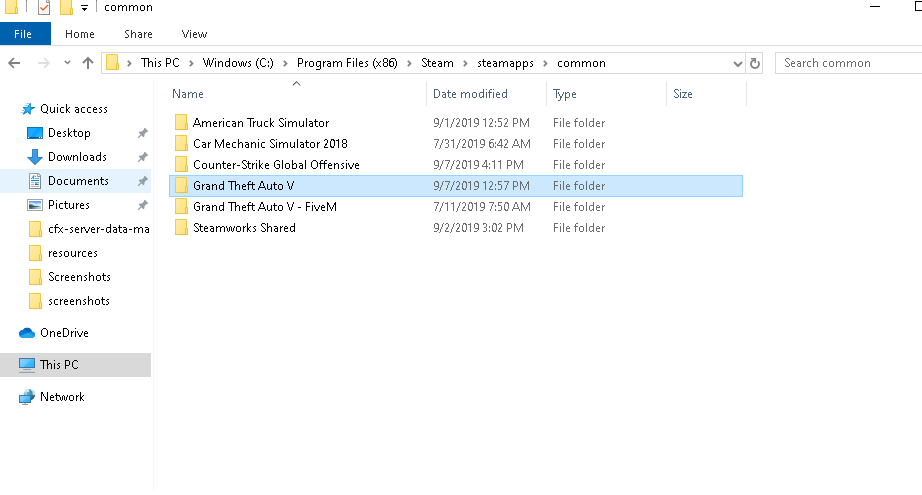This screenshot has height=495, width=922.
Task: Click the date 9/7/2019 4:11 PM
Action: [x=478, y=165]
